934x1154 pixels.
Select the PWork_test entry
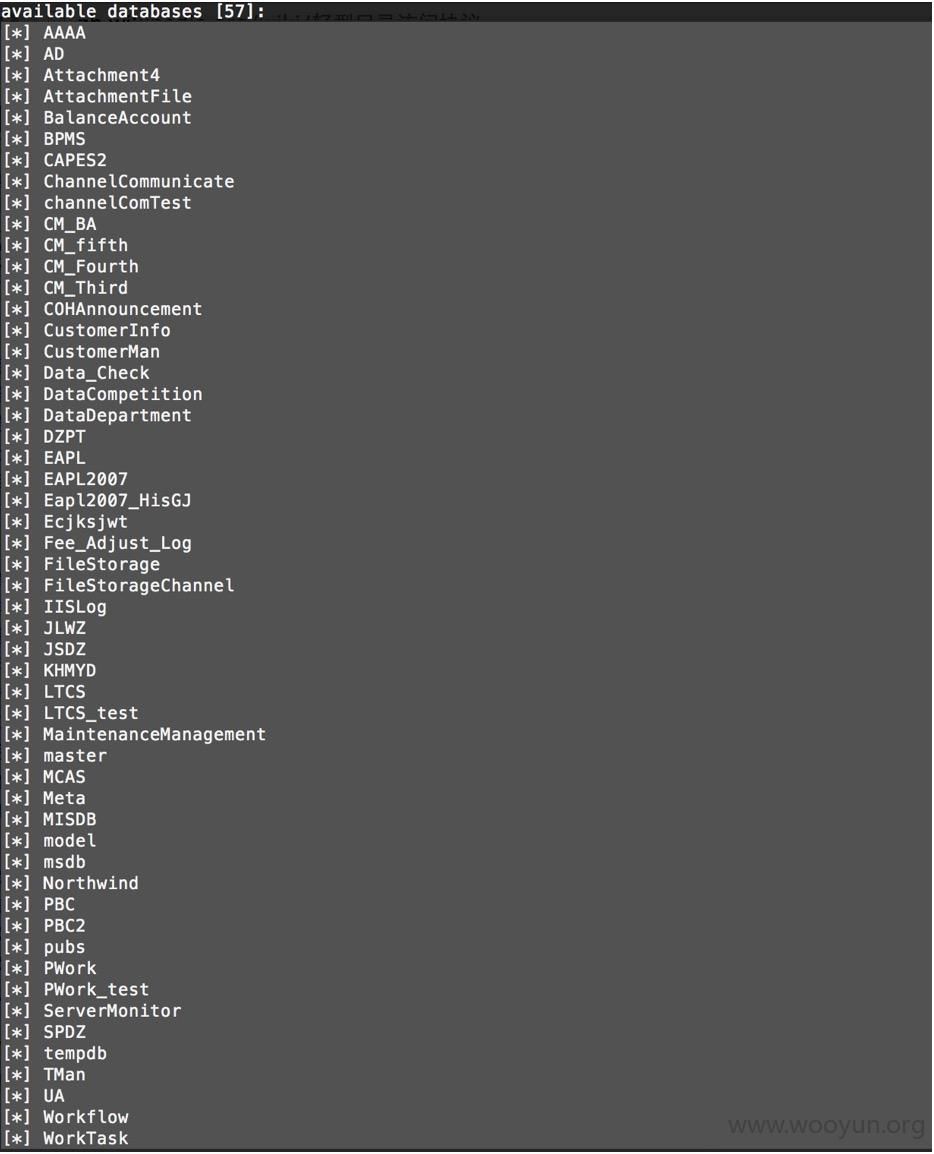(x=96, y=990)
